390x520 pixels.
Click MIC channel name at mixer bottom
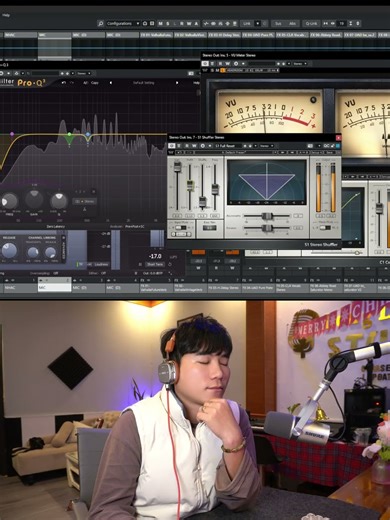coord(54,288)
